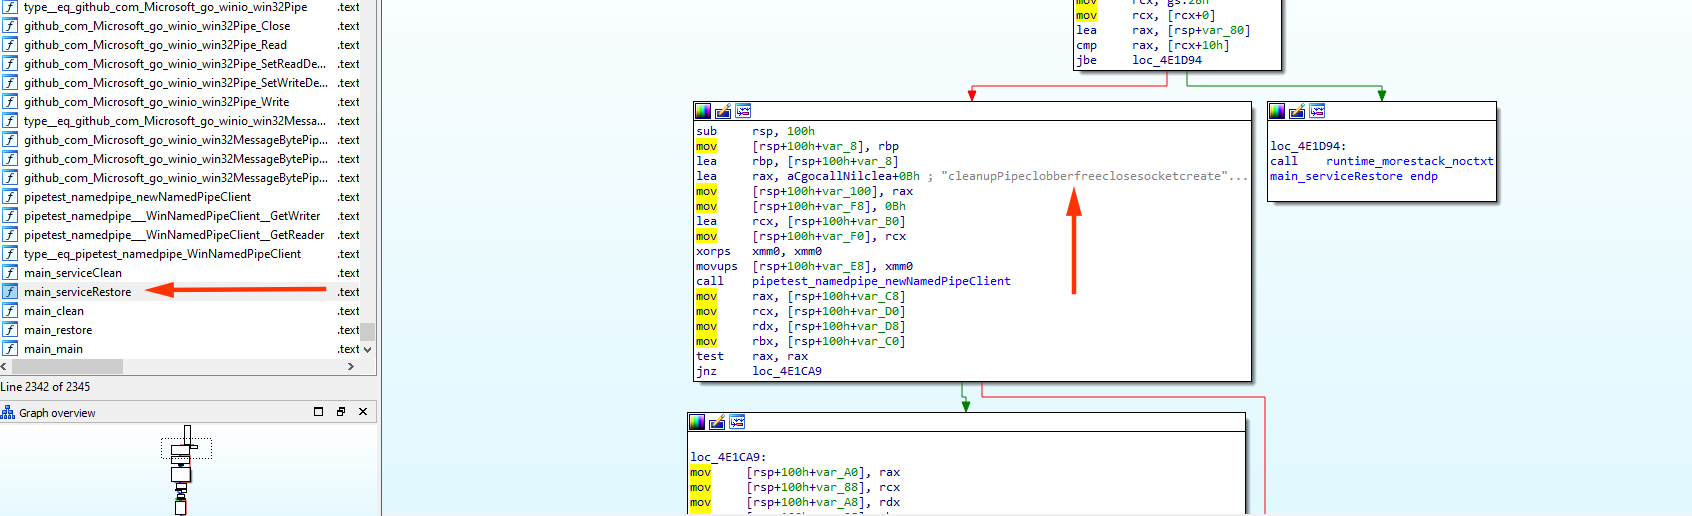Image resolution: width=1692 pixels, height=516 pixels.
Task: Follow pipetest_namedpipe_newNamedPipeClient call reference
Action: [x=881, y=281]
